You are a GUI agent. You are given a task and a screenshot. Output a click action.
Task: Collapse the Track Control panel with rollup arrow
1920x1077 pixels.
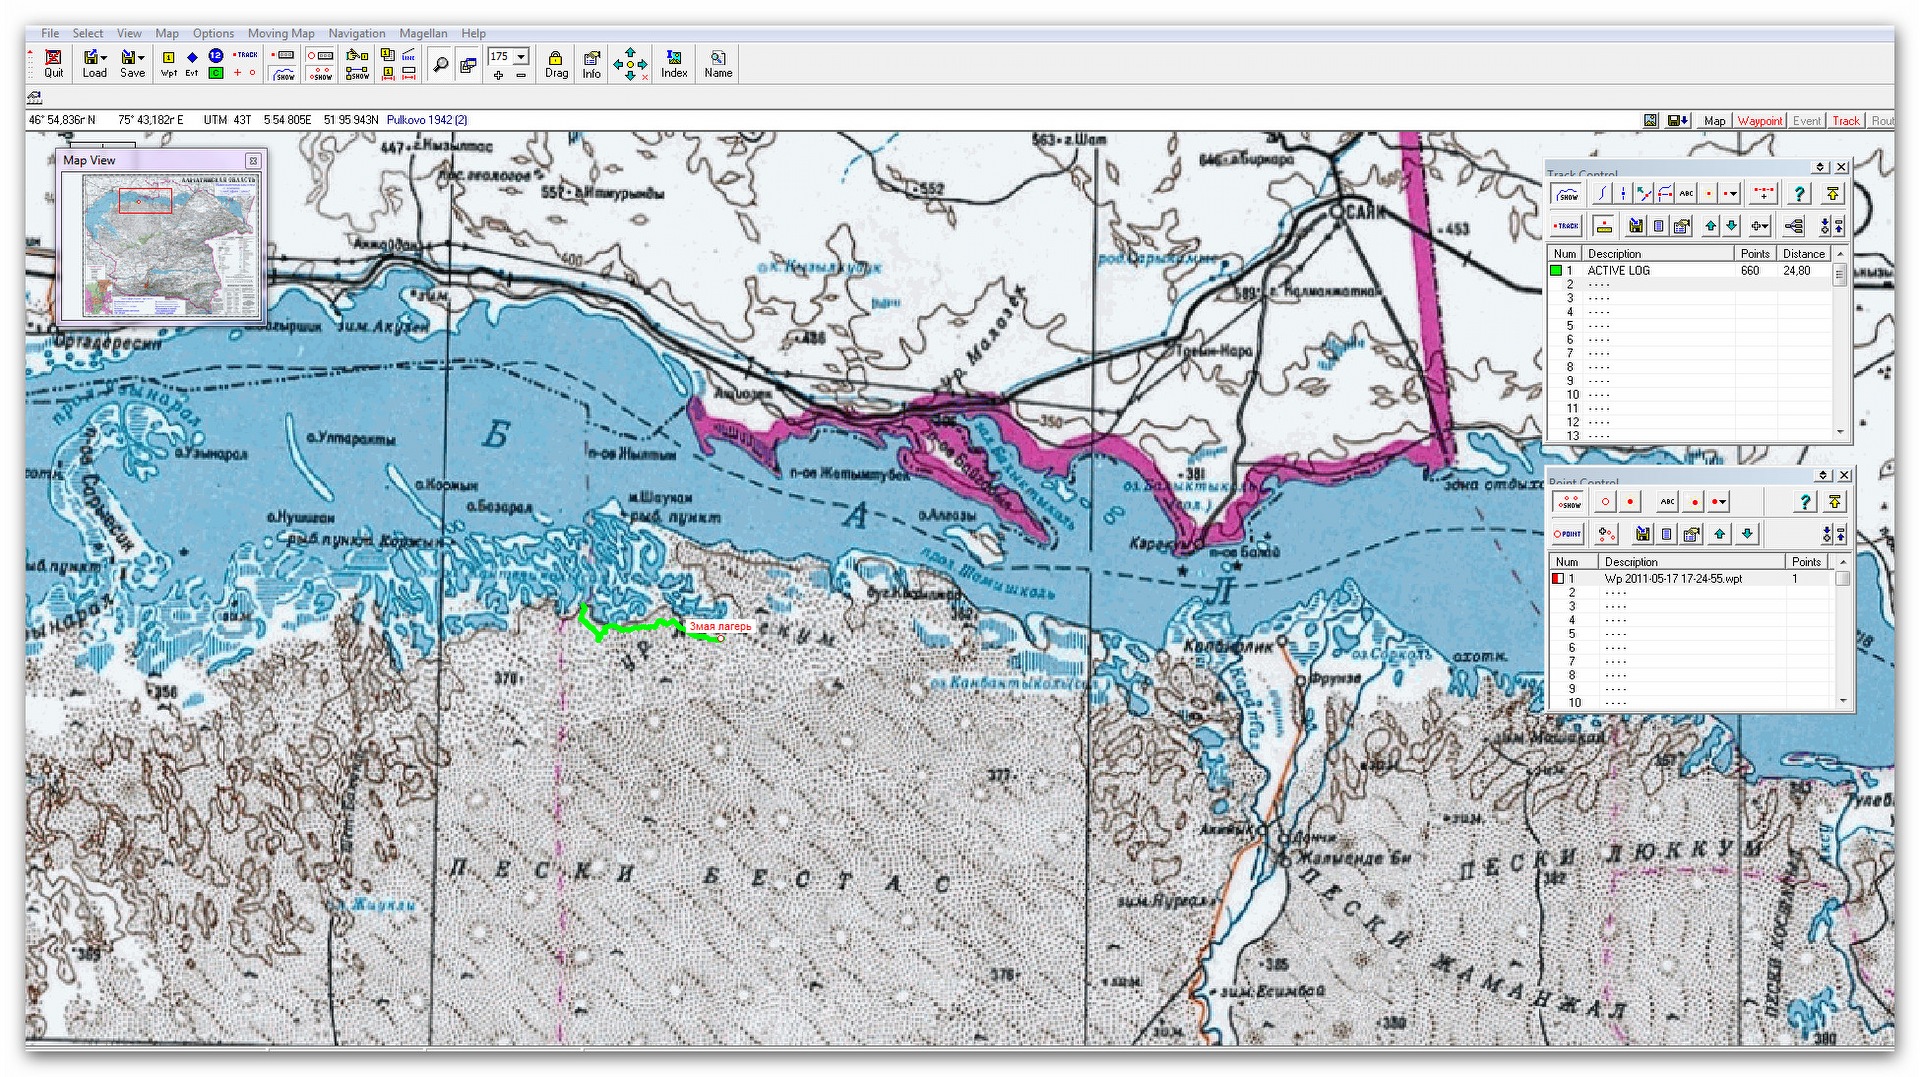tap(1820, 167)
